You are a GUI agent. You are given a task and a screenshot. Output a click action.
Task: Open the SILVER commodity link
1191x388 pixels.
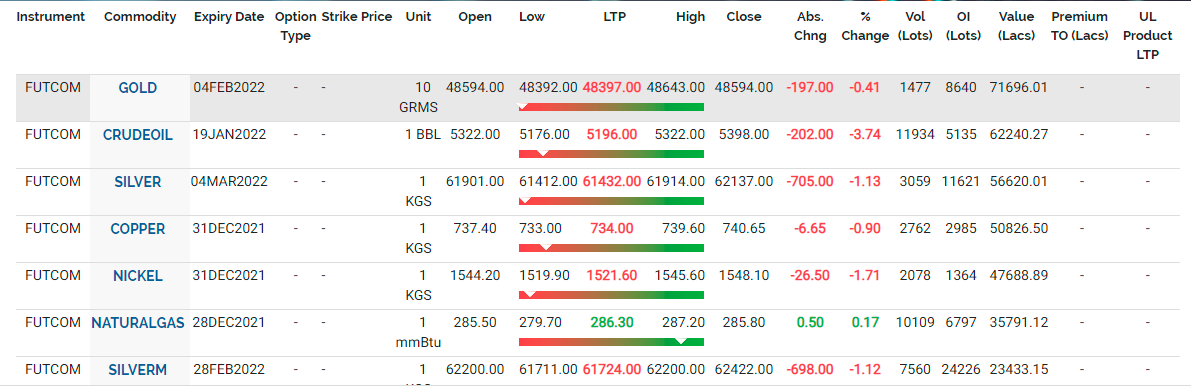pos(137,181)
